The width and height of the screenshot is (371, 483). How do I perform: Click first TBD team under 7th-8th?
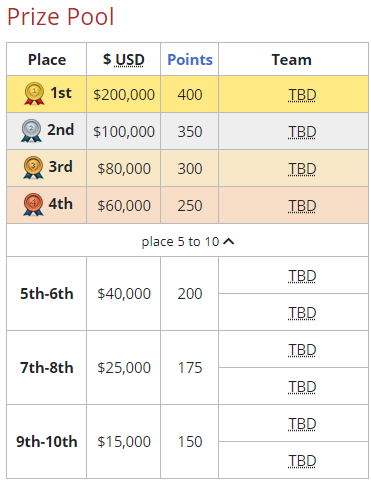click(302, 350)
